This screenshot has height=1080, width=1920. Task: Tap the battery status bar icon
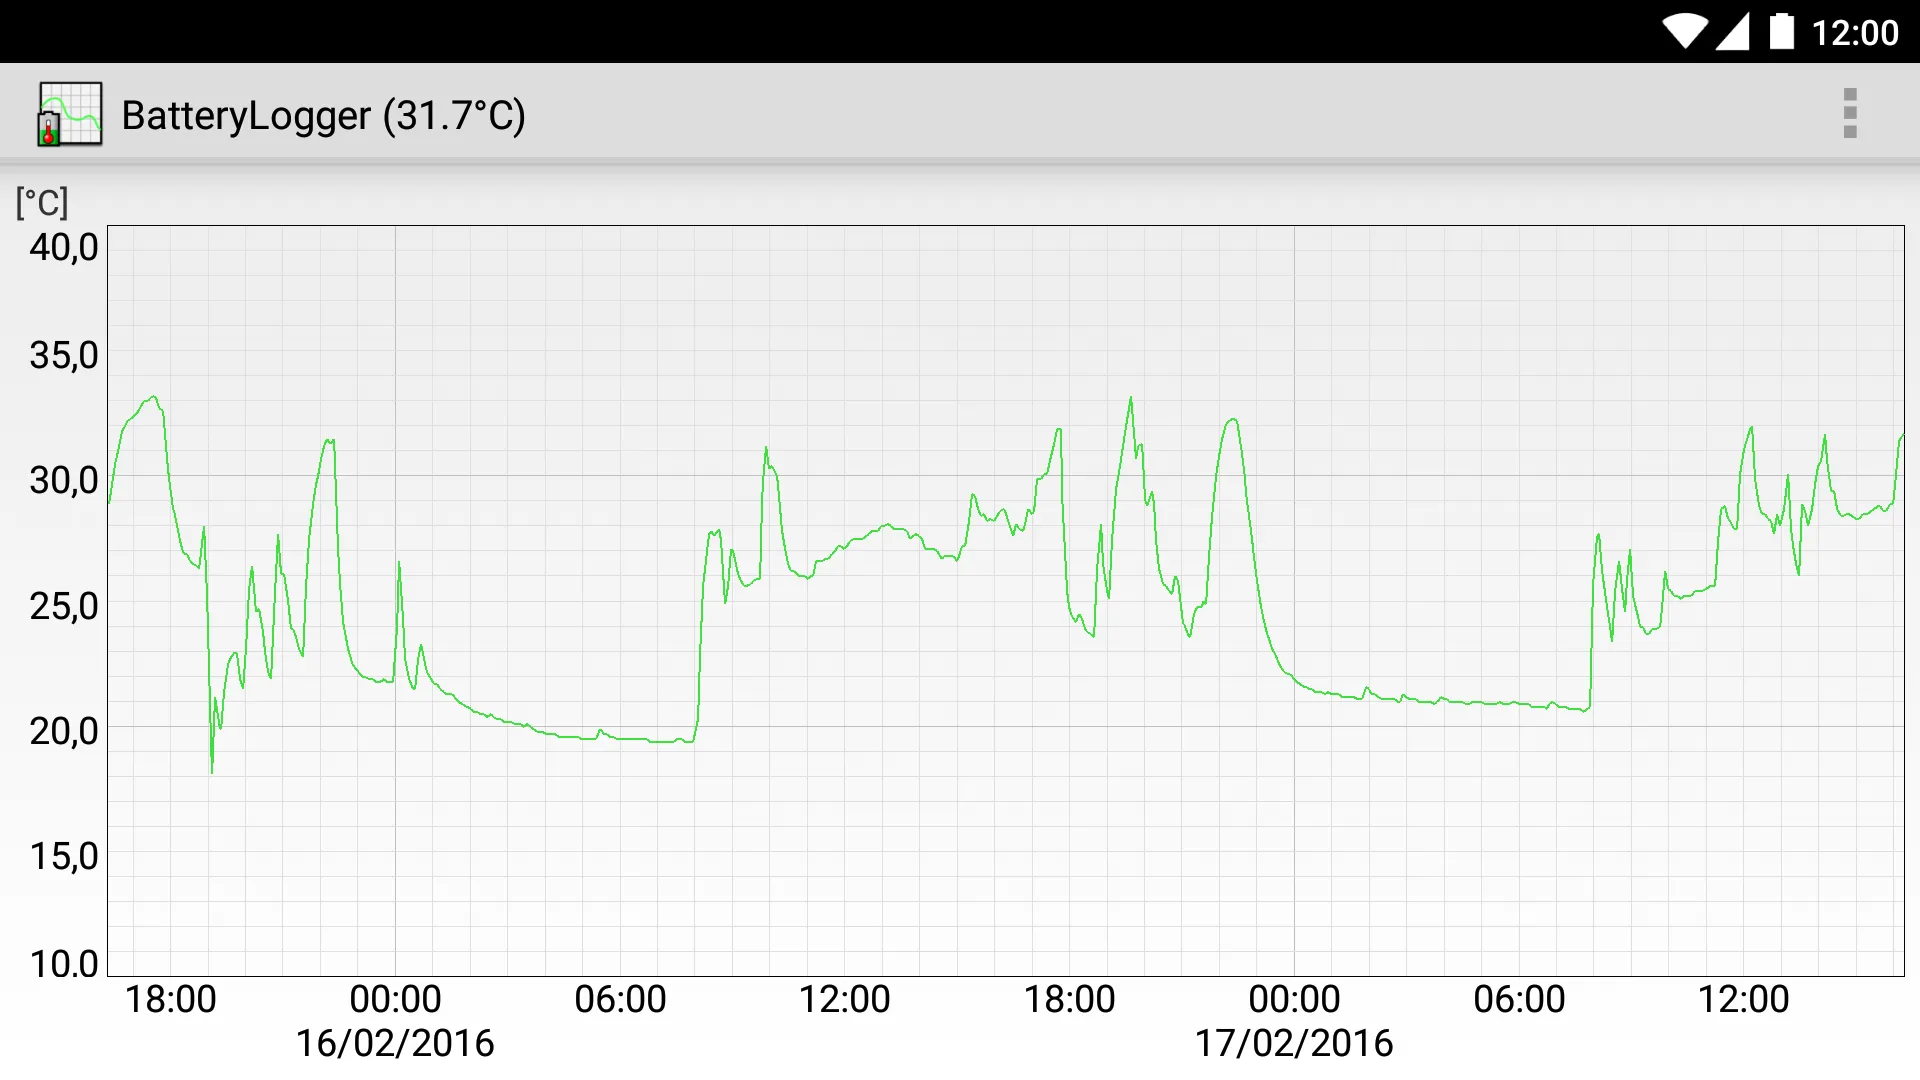pos(1782,31)
